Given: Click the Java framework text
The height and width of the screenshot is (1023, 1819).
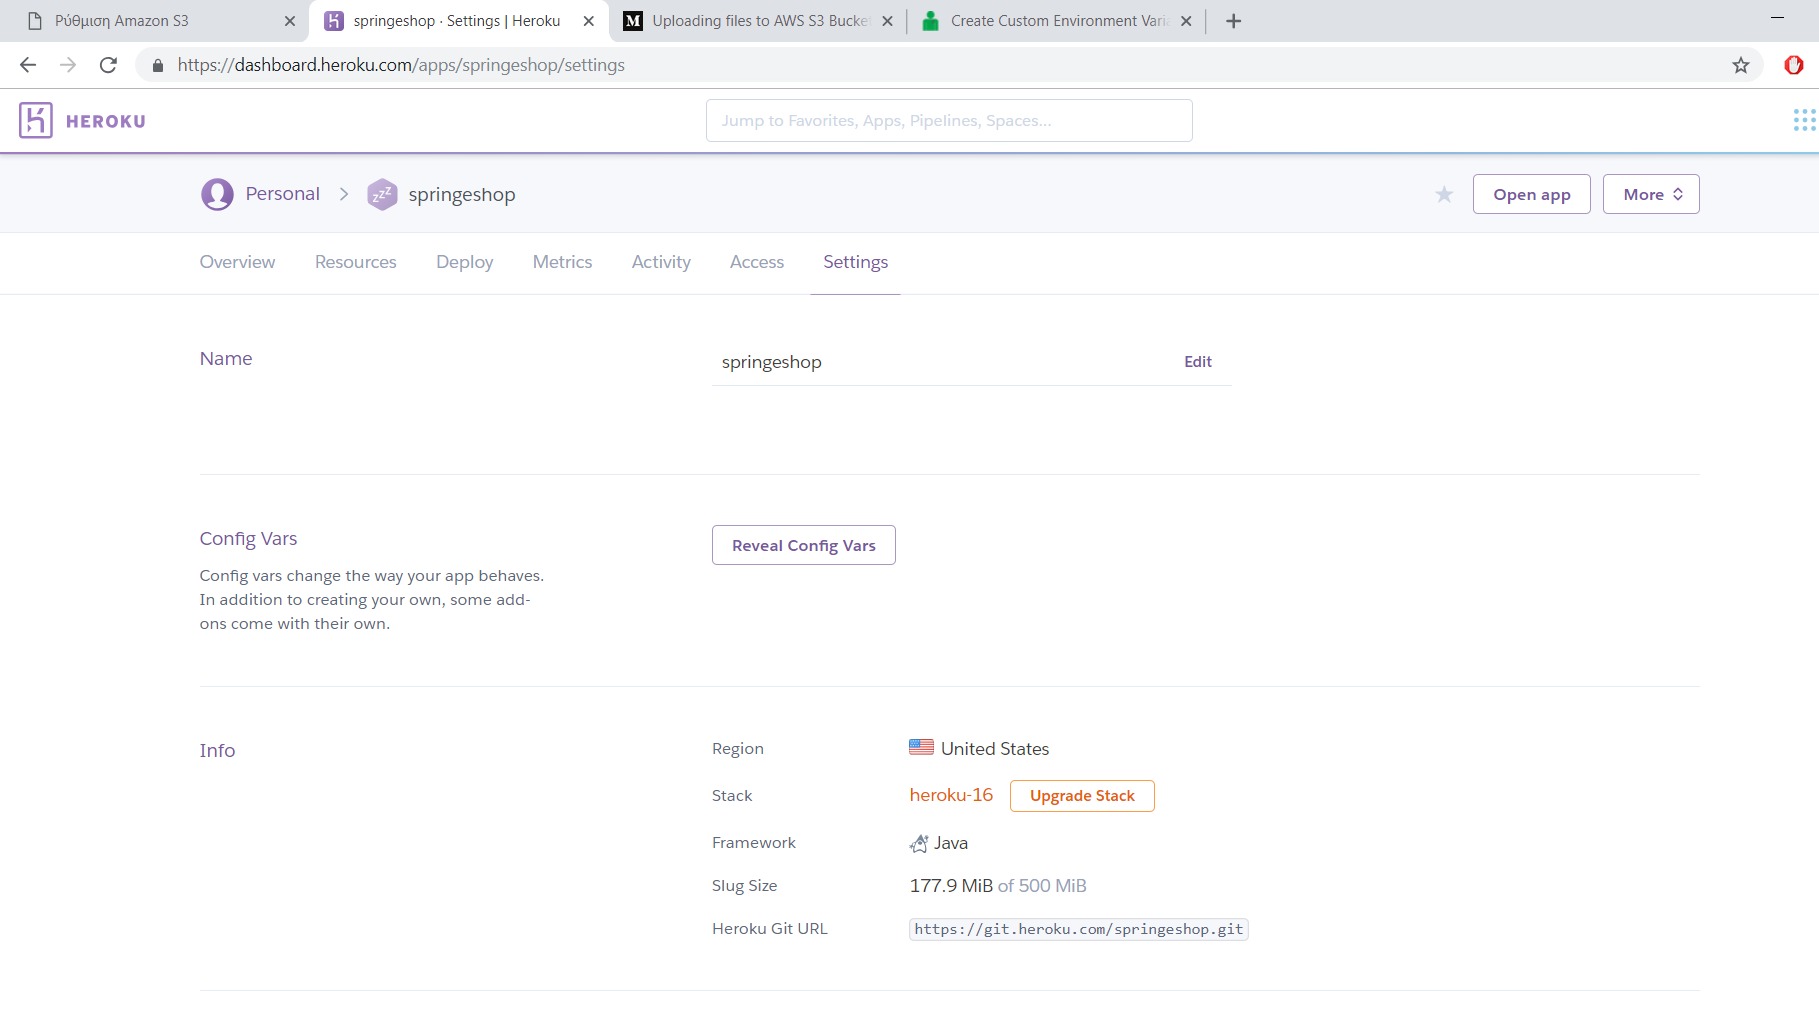Looking at the screenshot, I should click(951, 843).
